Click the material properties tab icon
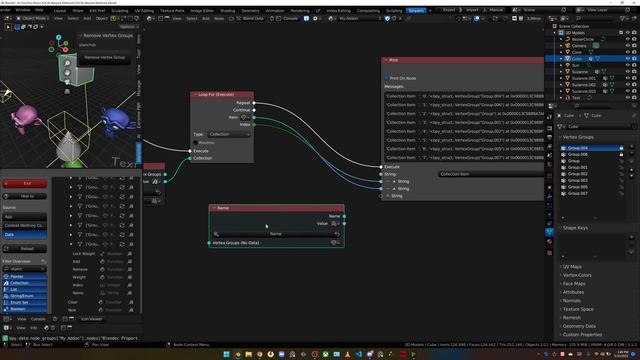Image resolution: width=640 pixels, height=360 pixels. tap(549, 242)
